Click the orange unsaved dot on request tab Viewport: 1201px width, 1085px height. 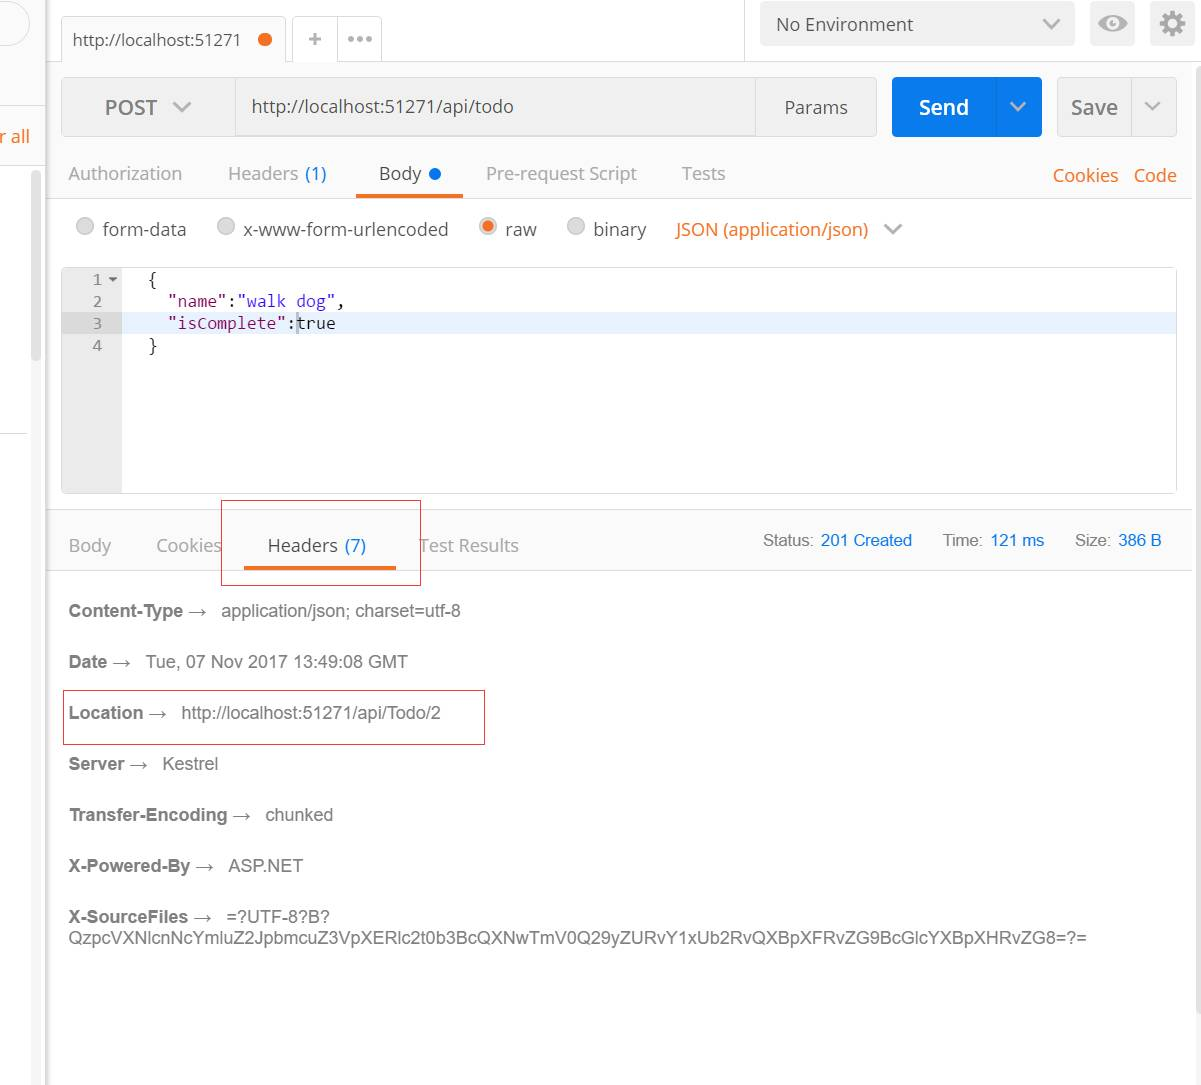click(x=265, y=40)
